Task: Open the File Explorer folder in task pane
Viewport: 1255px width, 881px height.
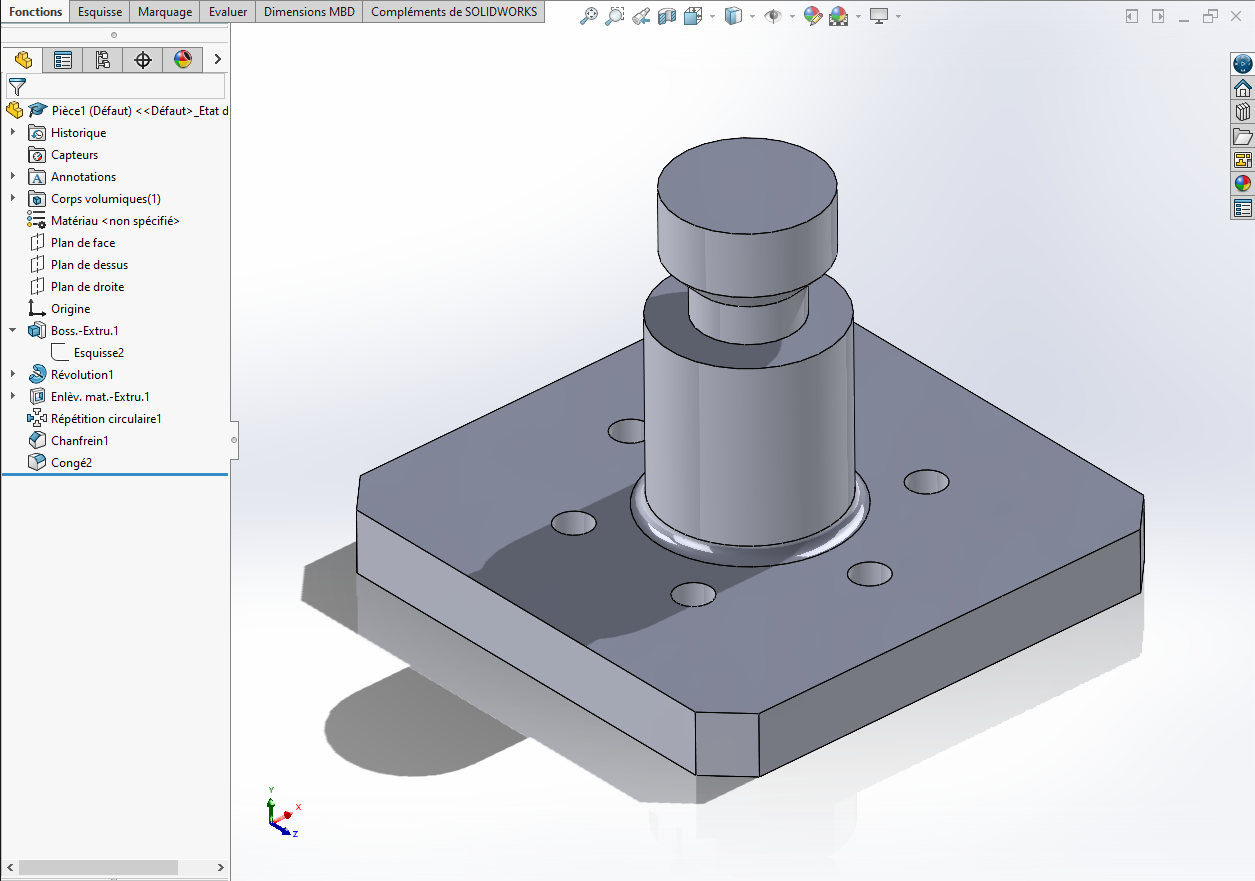Action: [x=1242, y=136]
